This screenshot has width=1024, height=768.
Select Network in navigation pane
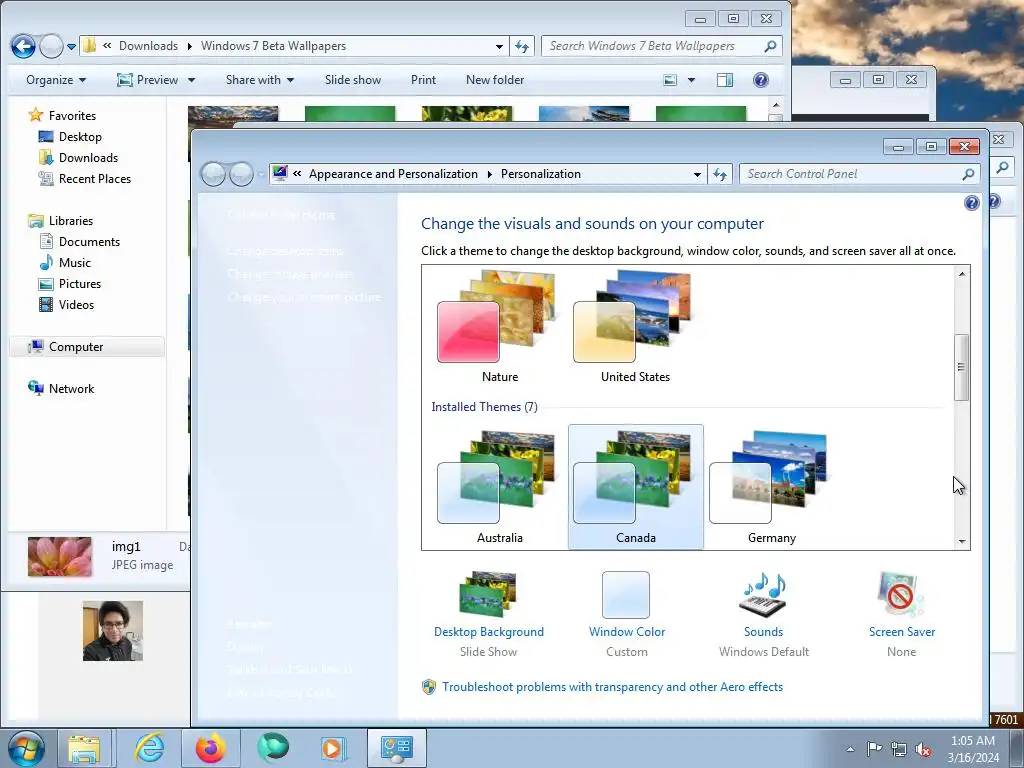[x=71, y=389]
